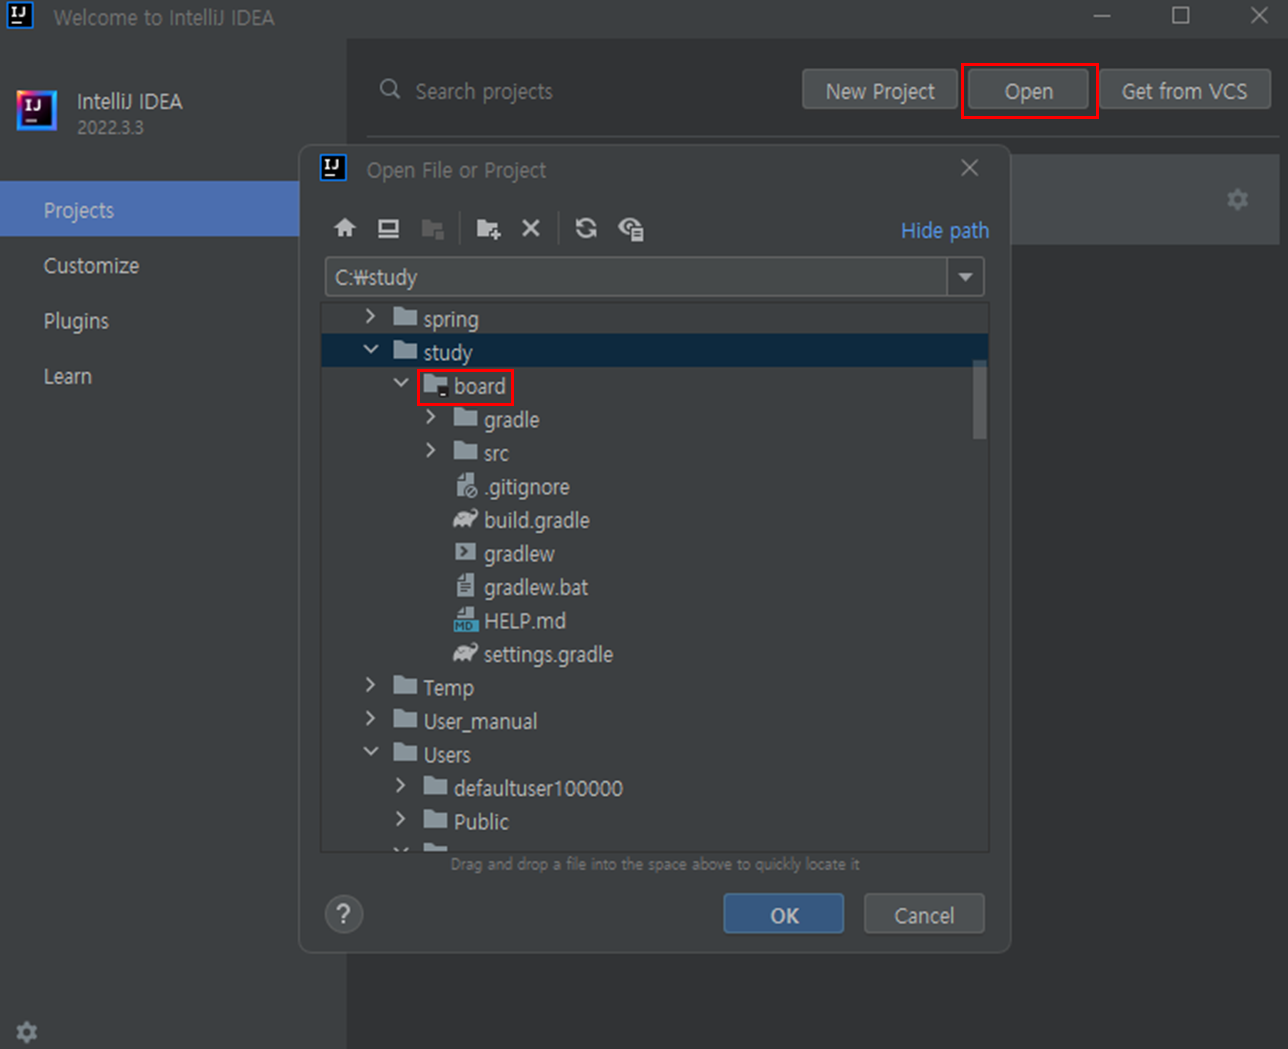Viewport: 1288px width, 1049px height.
Task: Expand the spring folder
Action: tap(371, 317)
